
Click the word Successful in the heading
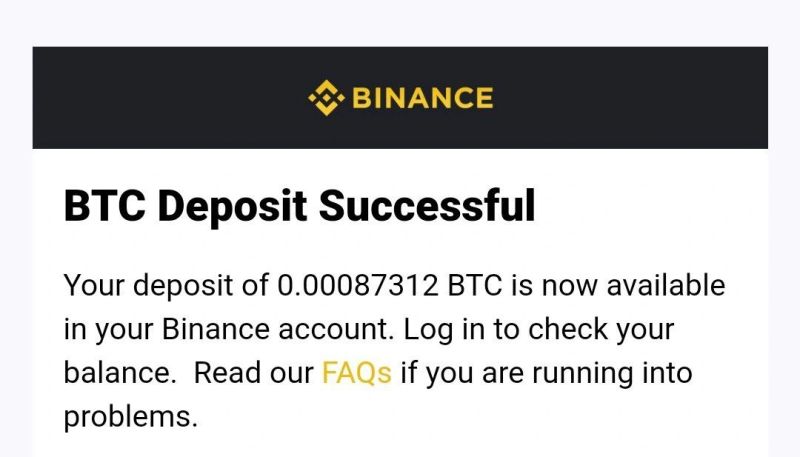tap(427, 206)
